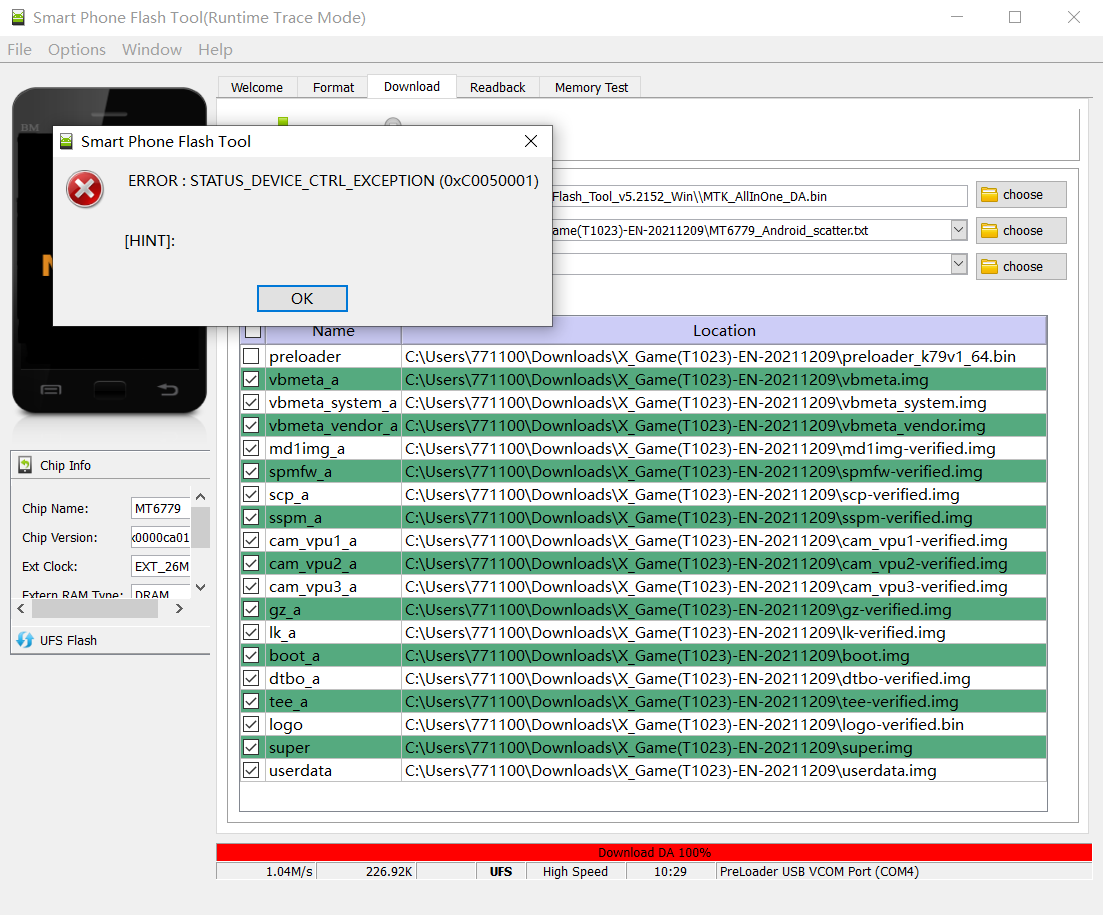Click the Chip Info panel icon
The width and height of the screenshot is (1103, 915).
(x=25, y=465)
